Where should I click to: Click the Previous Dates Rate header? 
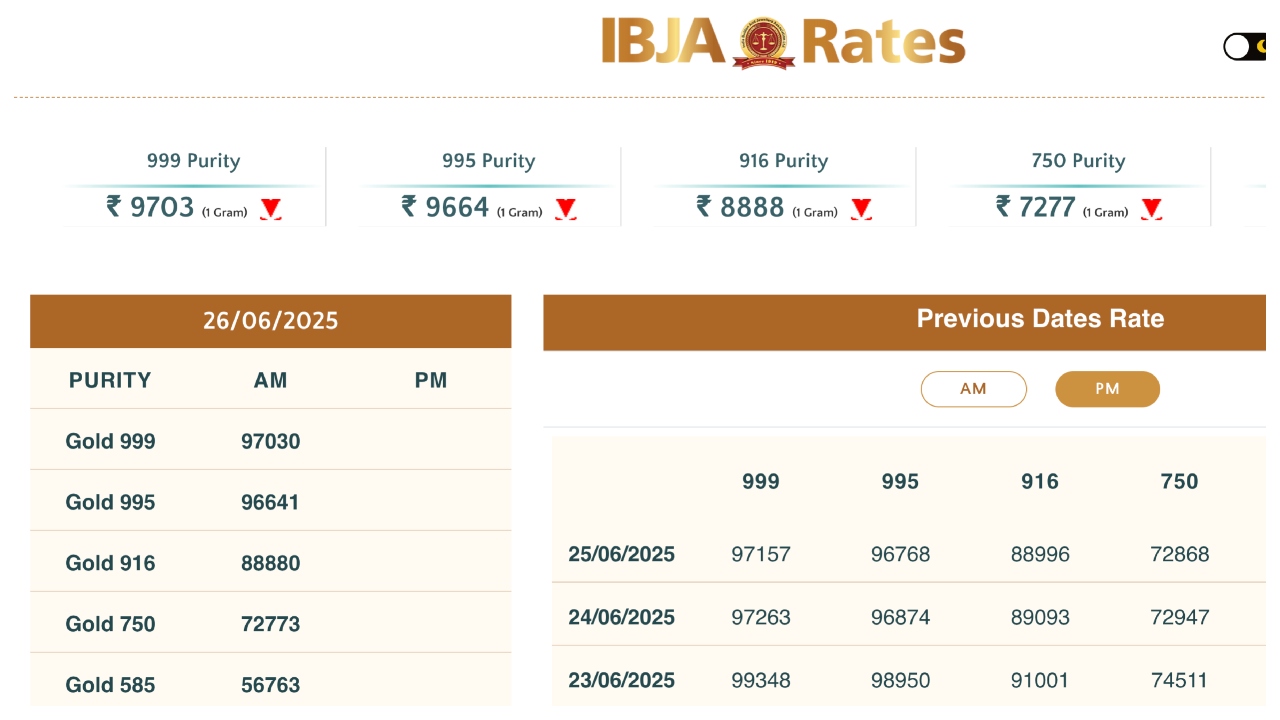click(1040, 319)
